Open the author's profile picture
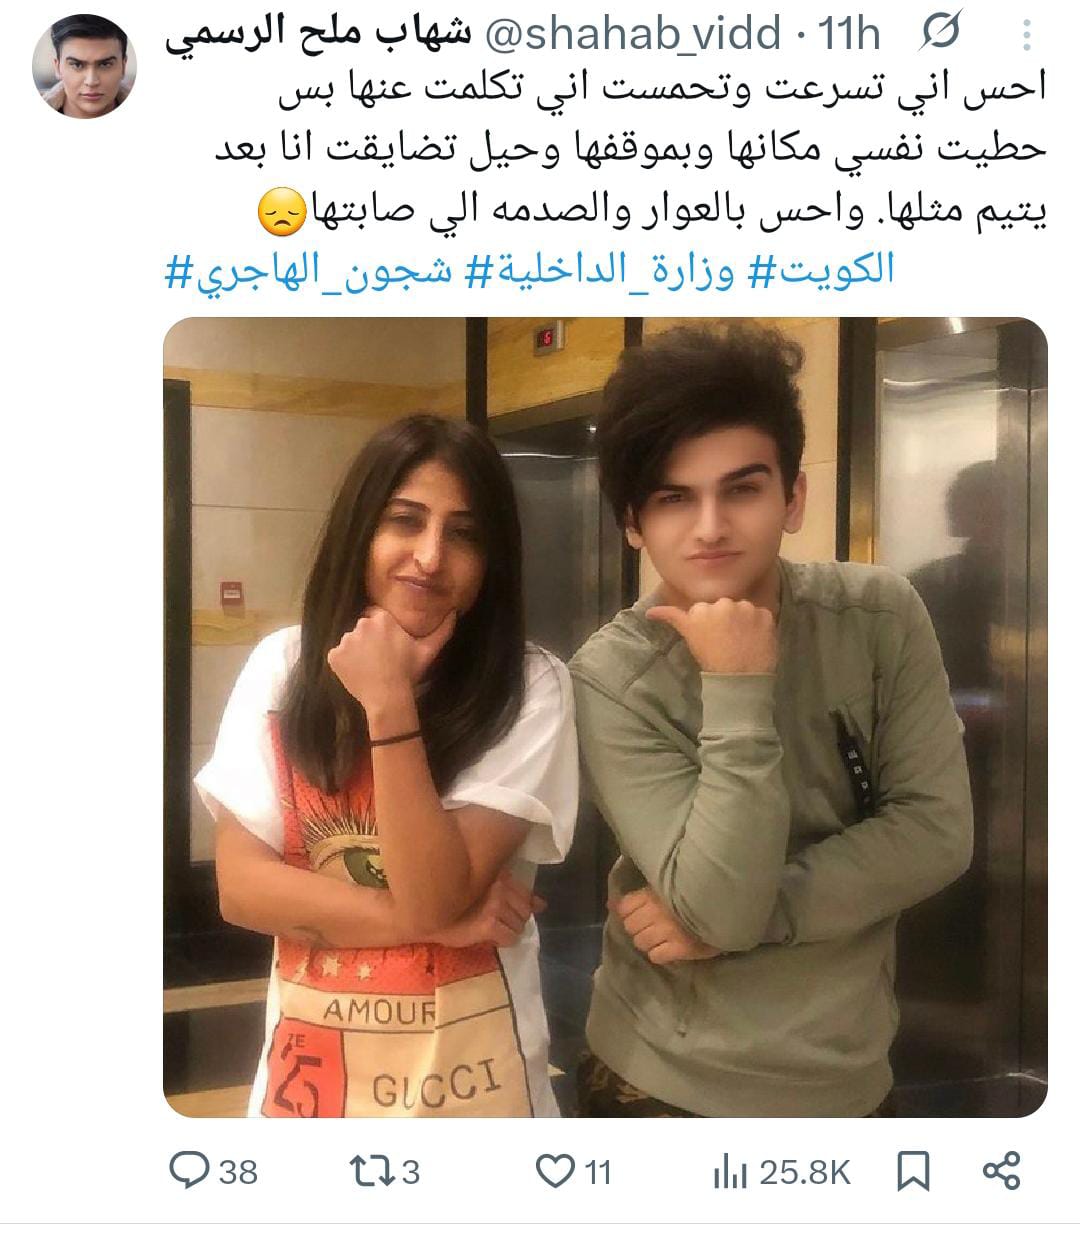The width and height of the screenshot is (1080, 1237). click(84, 66)
